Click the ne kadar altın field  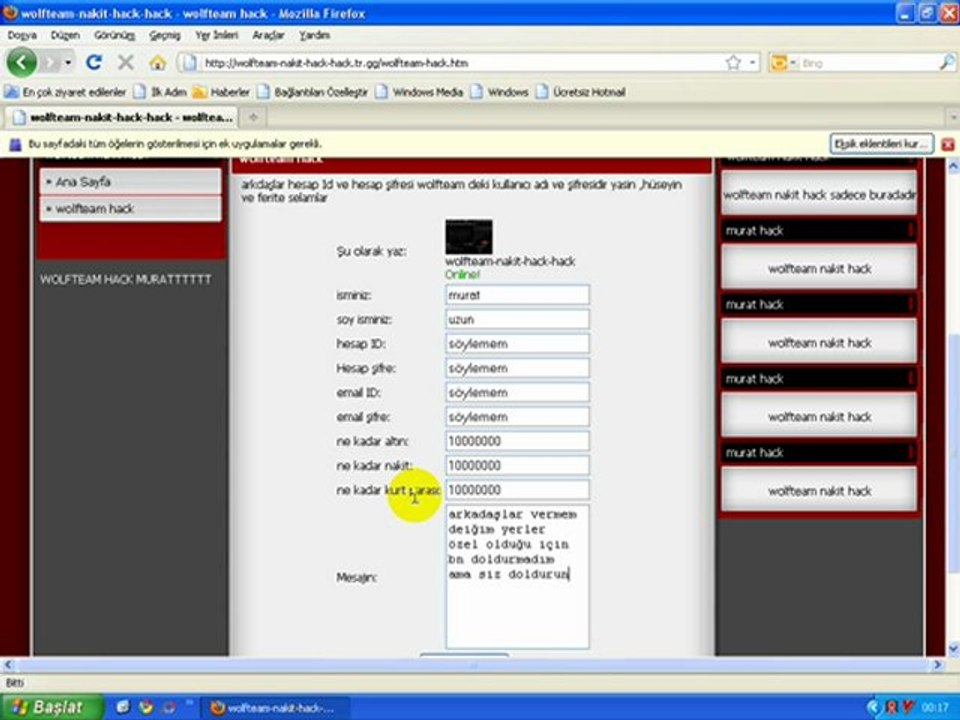pos(517,441)
